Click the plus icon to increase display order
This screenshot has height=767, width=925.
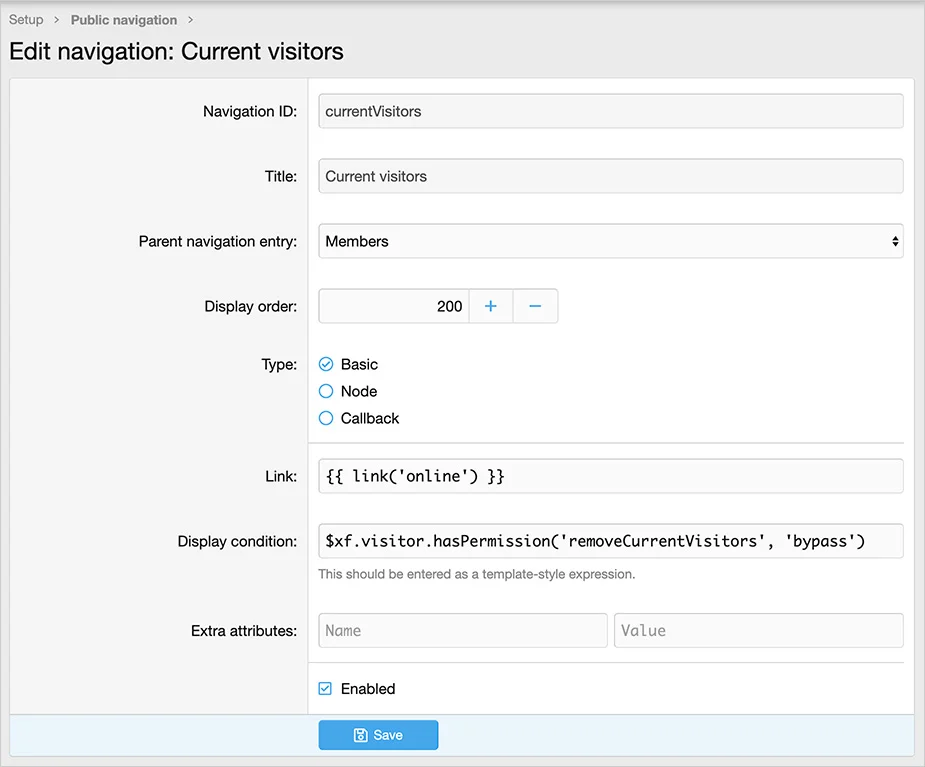490,306
